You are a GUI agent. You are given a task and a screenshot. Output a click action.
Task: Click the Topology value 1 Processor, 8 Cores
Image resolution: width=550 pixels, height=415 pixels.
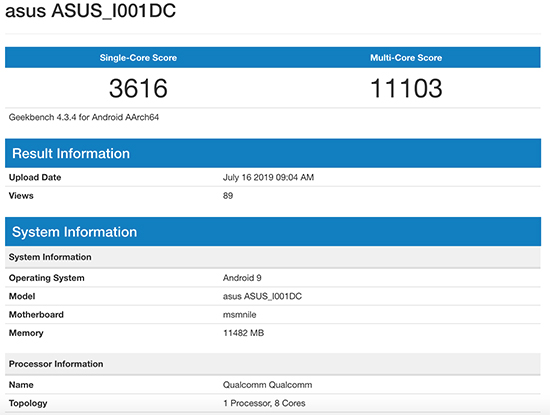(x=264, y=403)
